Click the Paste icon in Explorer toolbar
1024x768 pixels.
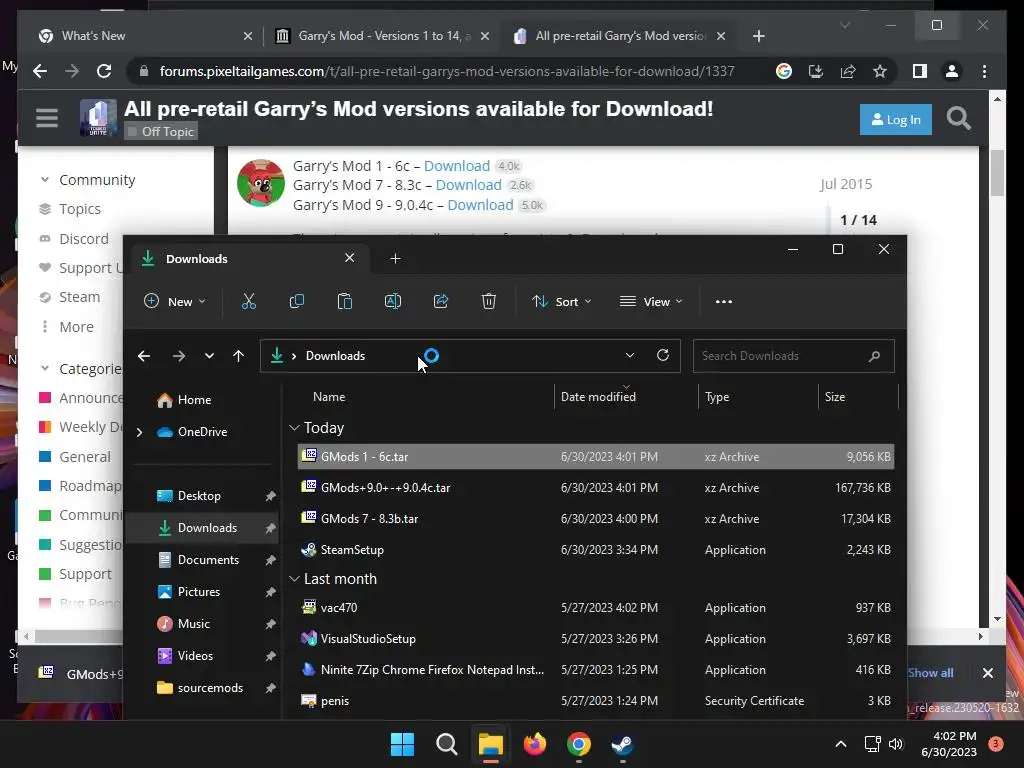click(345, 301)
